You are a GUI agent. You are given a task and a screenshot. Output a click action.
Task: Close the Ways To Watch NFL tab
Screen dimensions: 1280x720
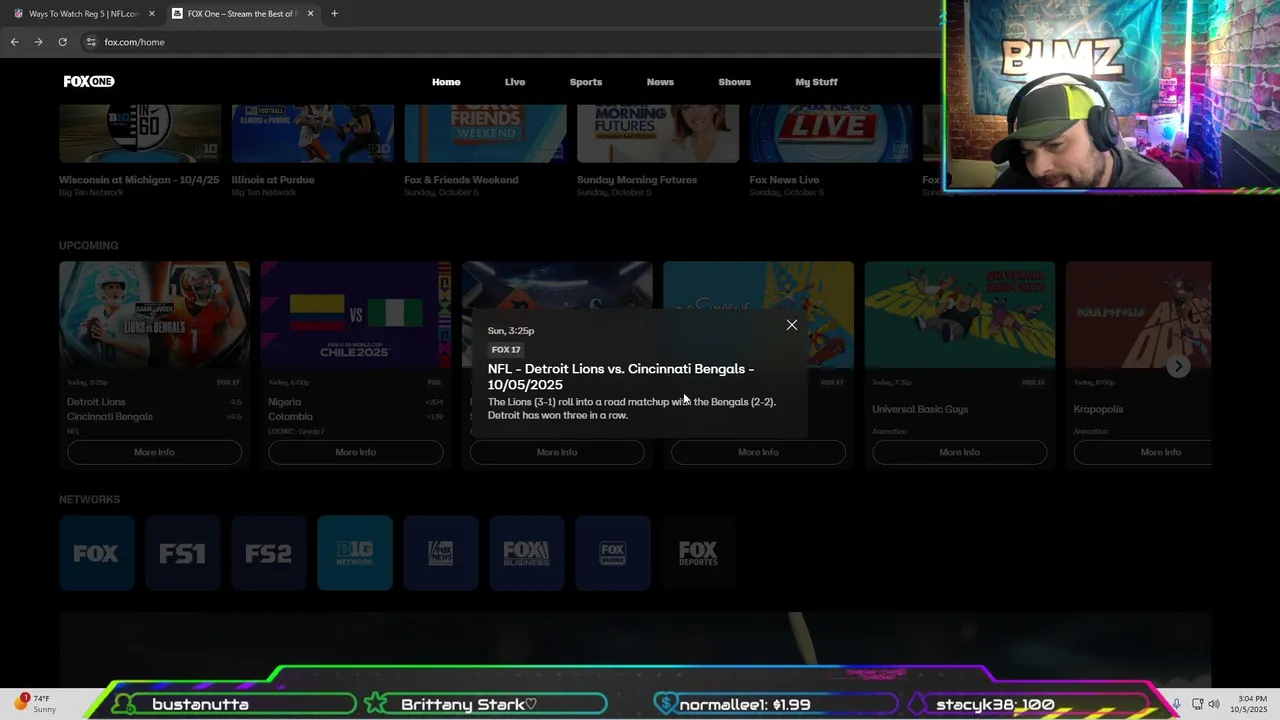point(152,14)
